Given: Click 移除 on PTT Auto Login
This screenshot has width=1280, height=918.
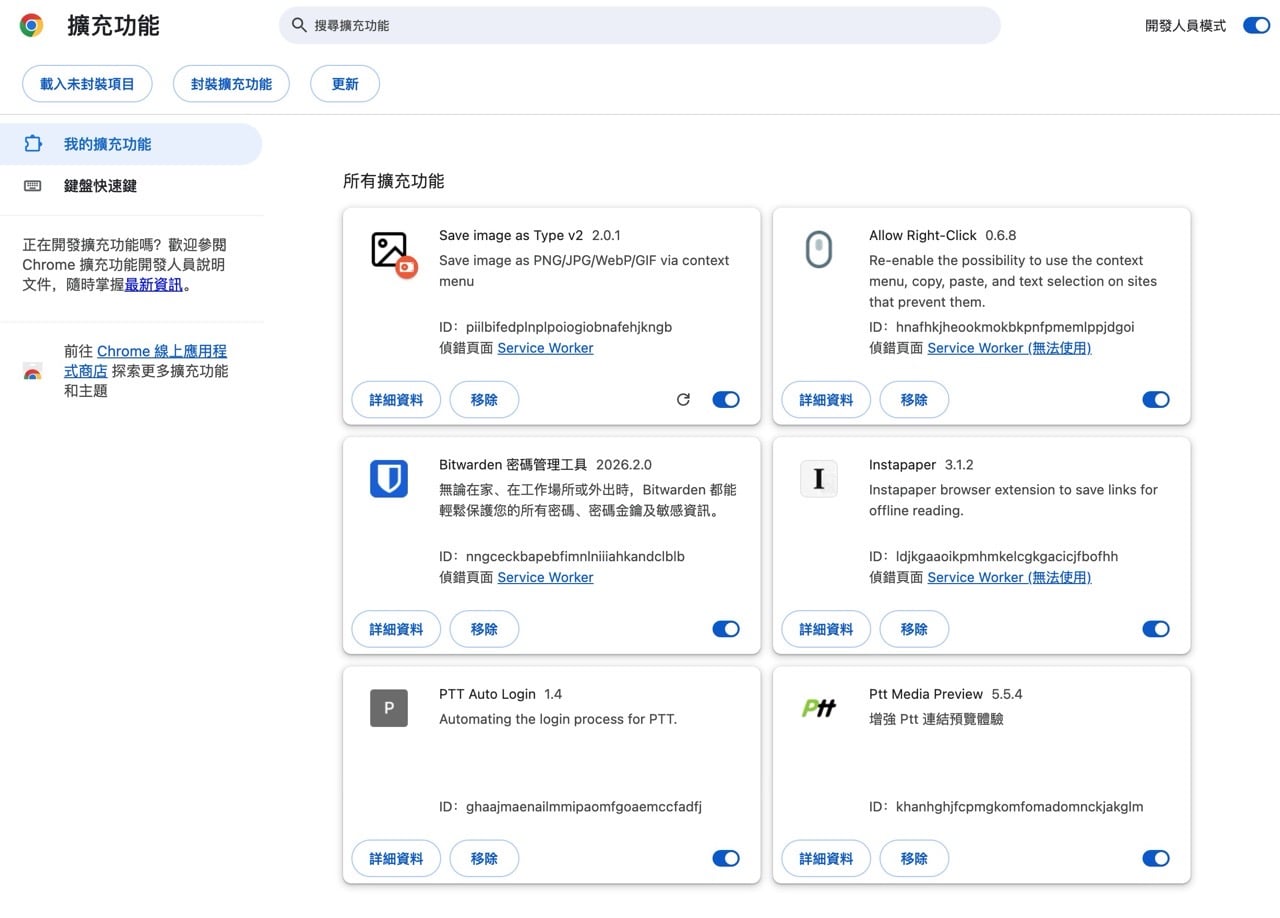Looking at the screenshot, I should [484, 858].
